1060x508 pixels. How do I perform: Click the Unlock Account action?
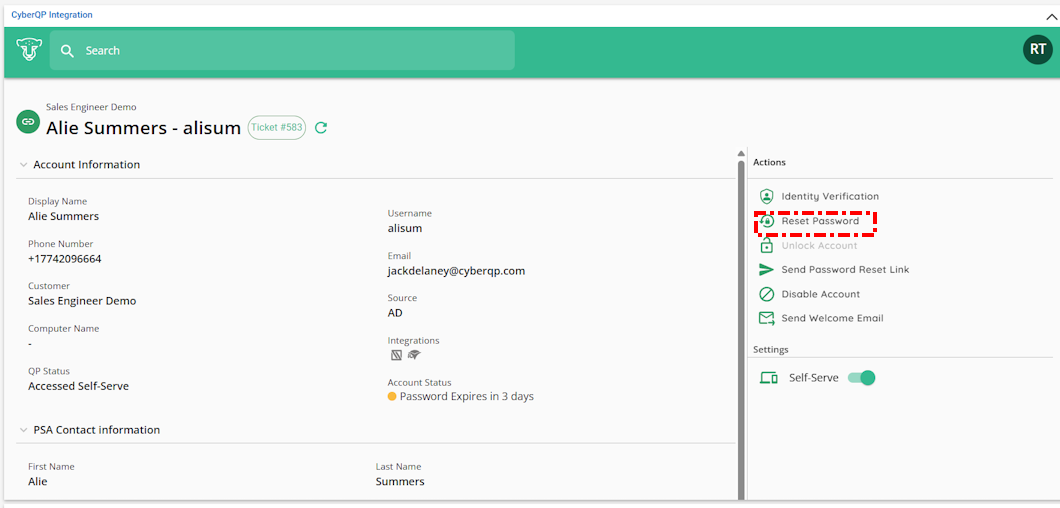click(x=819, y=246)
